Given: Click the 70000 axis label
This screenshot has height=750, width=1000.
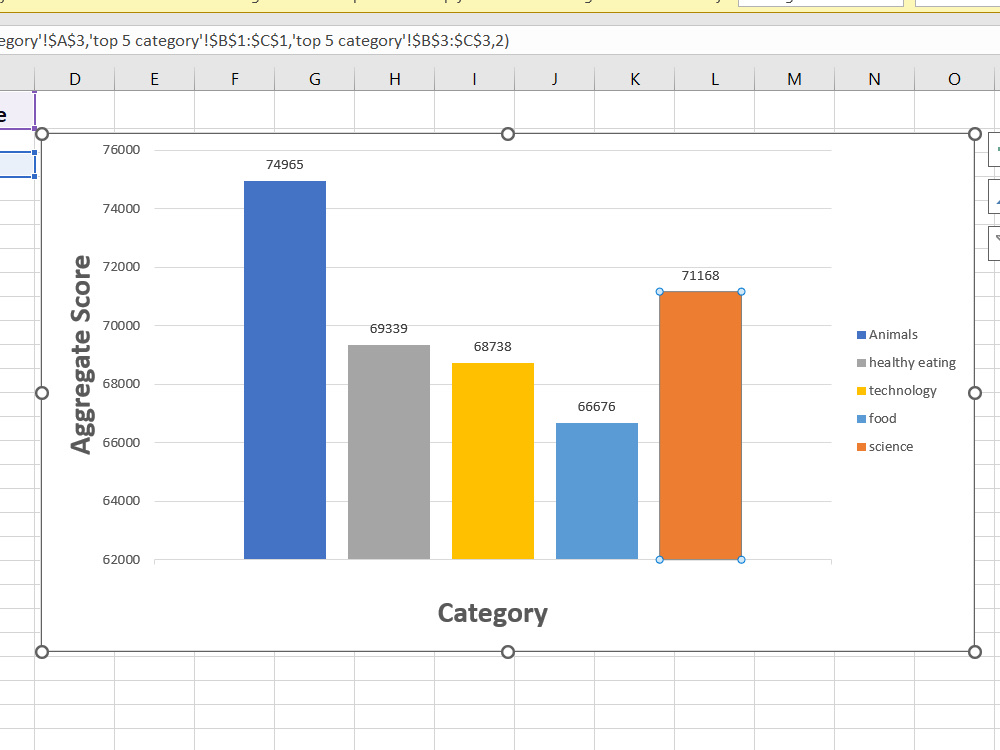Looking at the screenshot, I should (121, 325).
